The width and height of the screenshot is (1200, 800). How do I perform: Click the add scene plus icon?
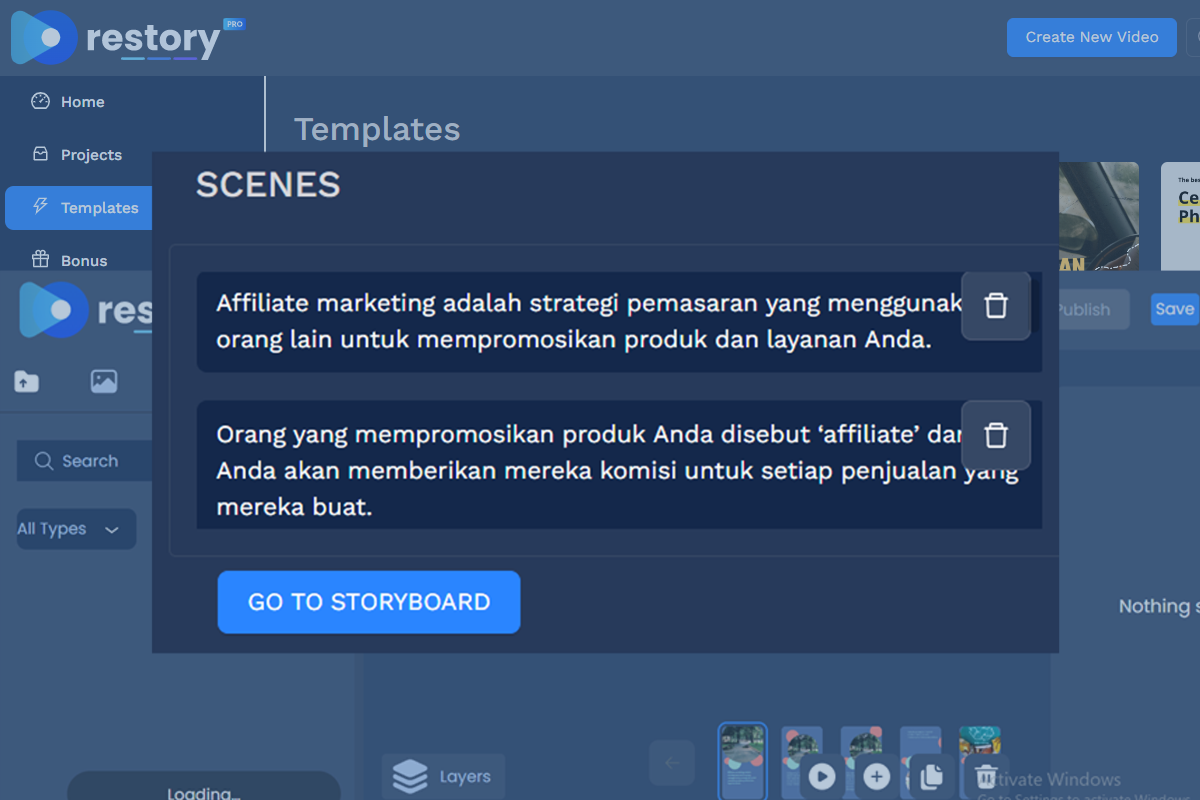(x=877, y=777)
